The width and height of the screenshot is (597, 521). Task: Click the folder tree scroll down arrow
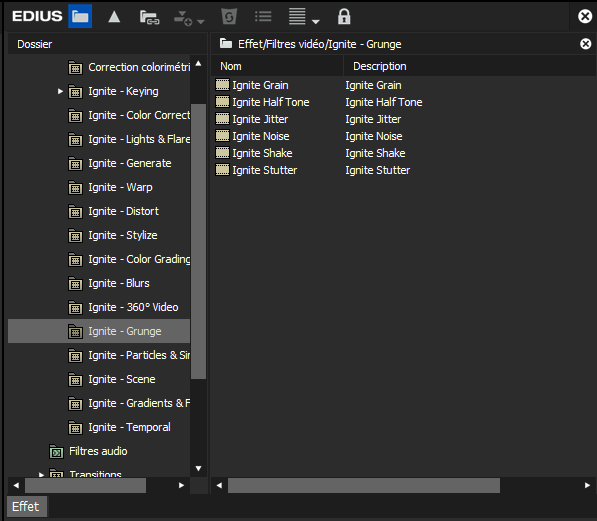pyautogui.click(x=198, y=468)
